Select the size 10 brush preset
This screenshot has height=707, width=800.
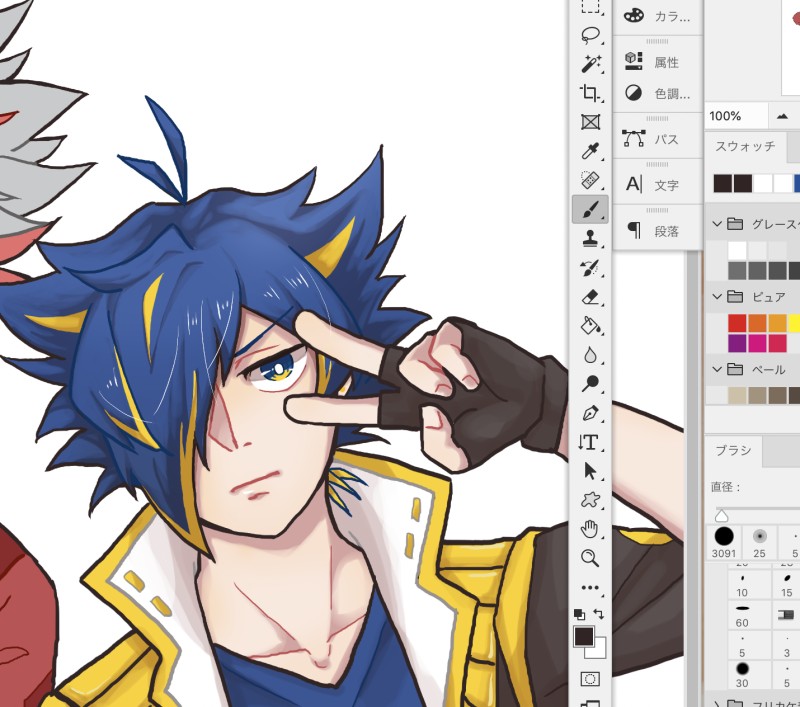742,584
